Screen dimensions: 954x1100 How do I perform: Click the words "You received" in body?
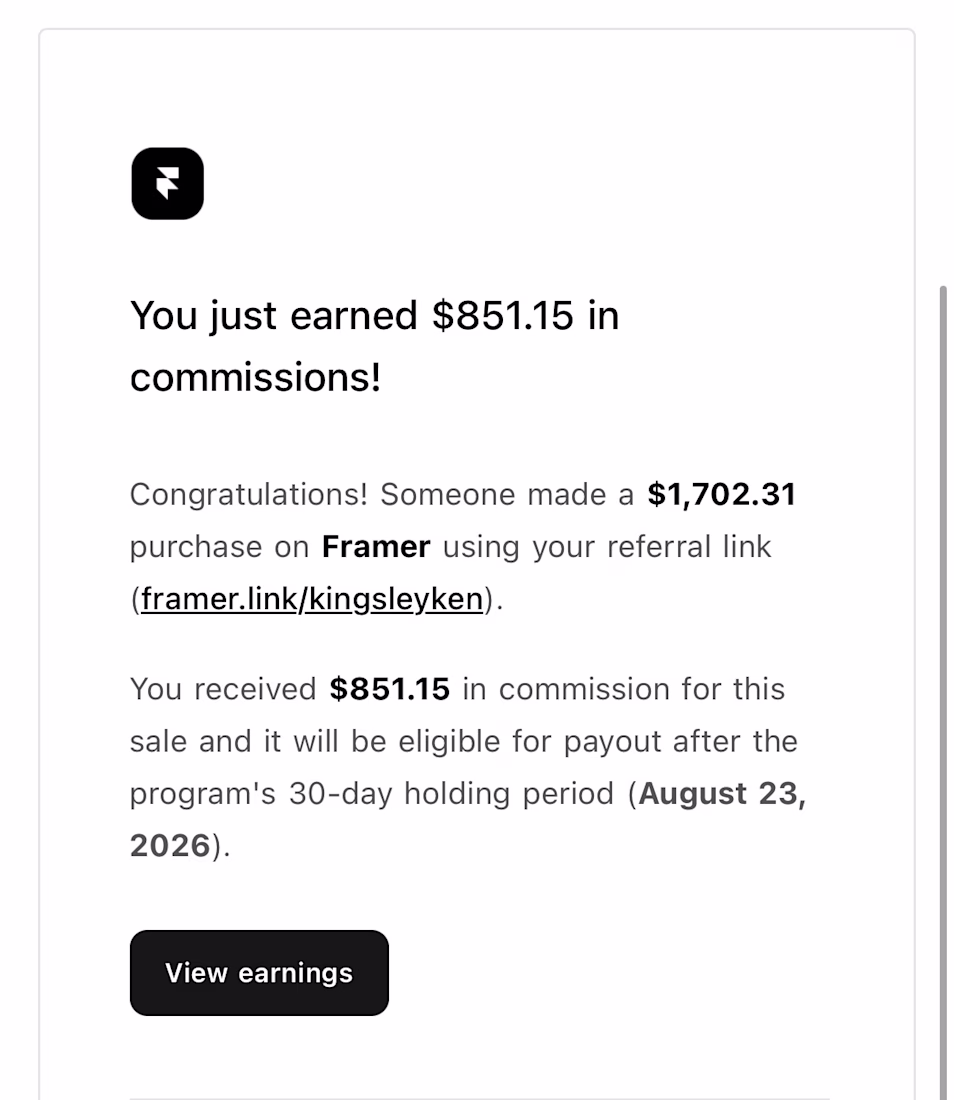(223, 689)
